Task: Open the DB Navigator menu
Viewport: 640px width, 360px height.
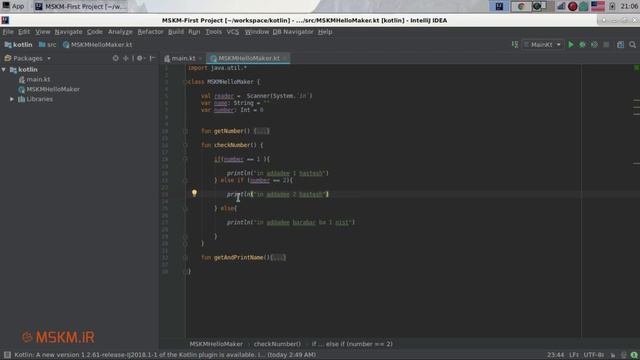Action: [293, 32]
